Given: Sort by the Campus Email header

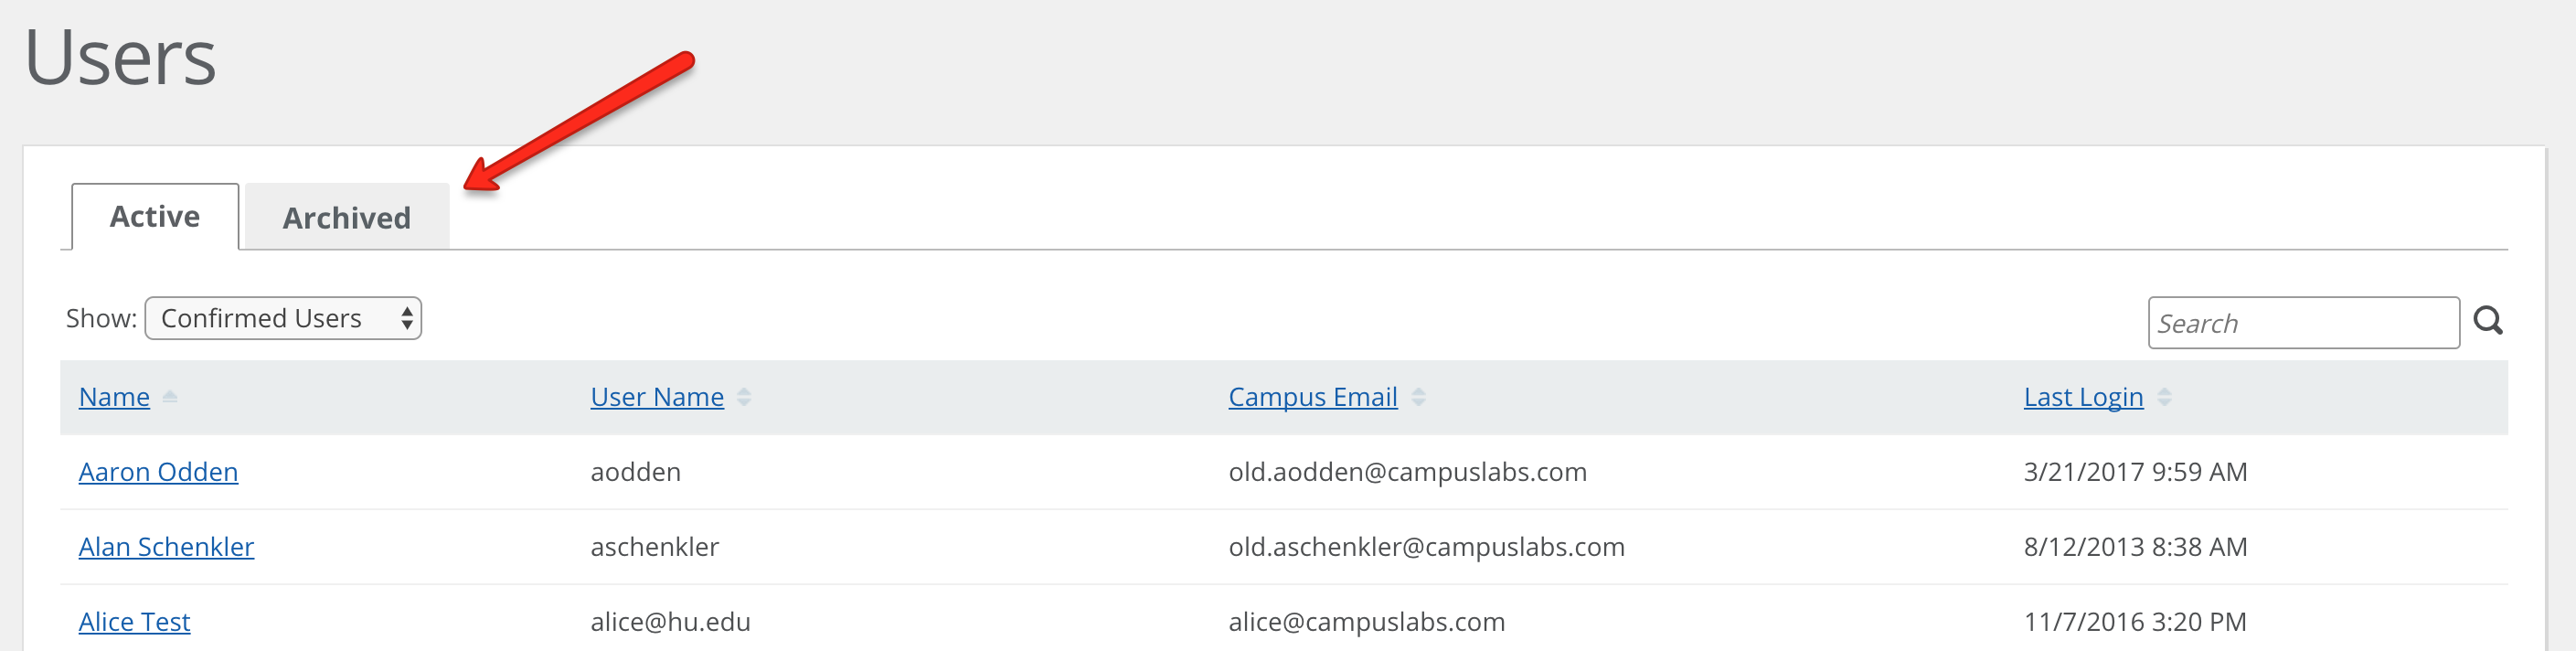Looking at the screenshot, I should (1312, 397).
